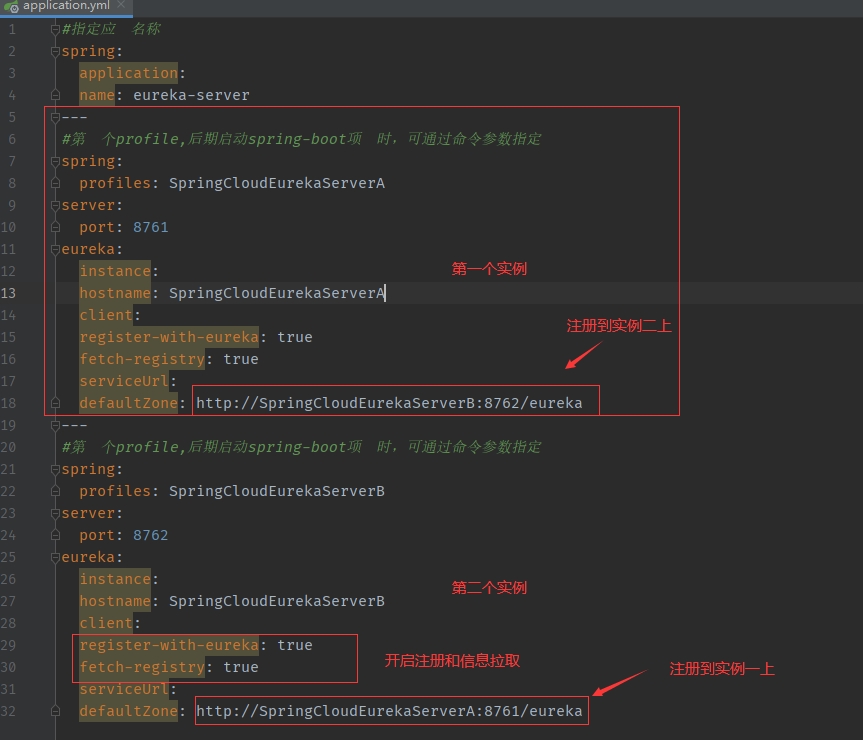Click the 'hostname' key on line 27
Viewport: 863px width, 740px height.
(115, 601)
